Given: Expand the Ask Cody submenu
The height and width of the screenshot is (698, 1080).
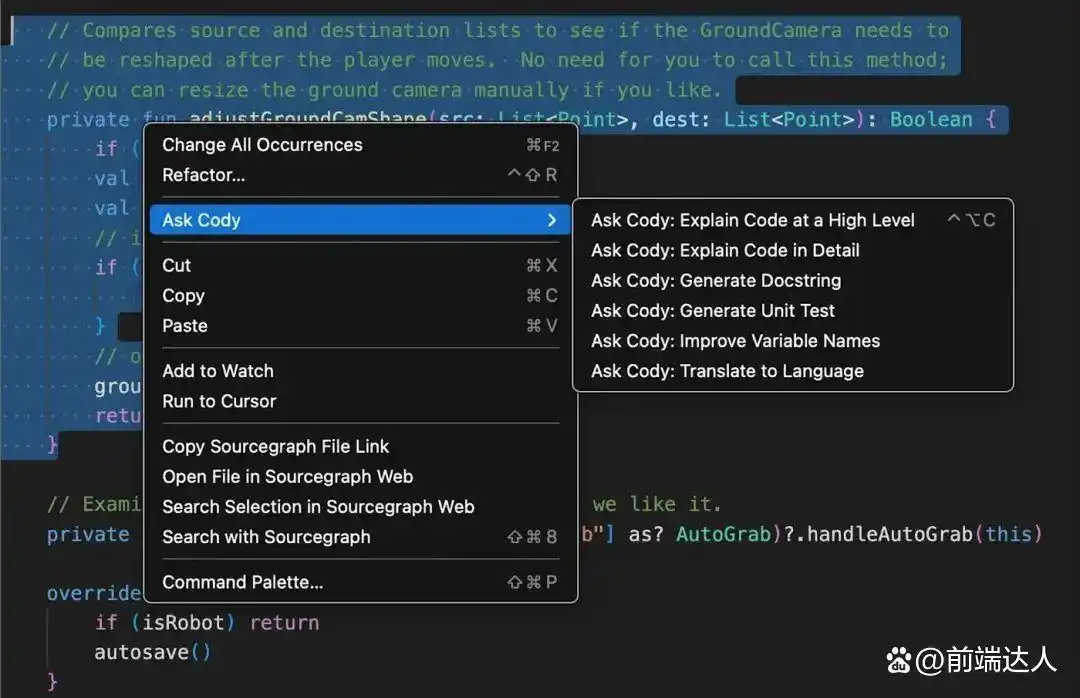Looking at the screenshot, I should coord(202,220).
